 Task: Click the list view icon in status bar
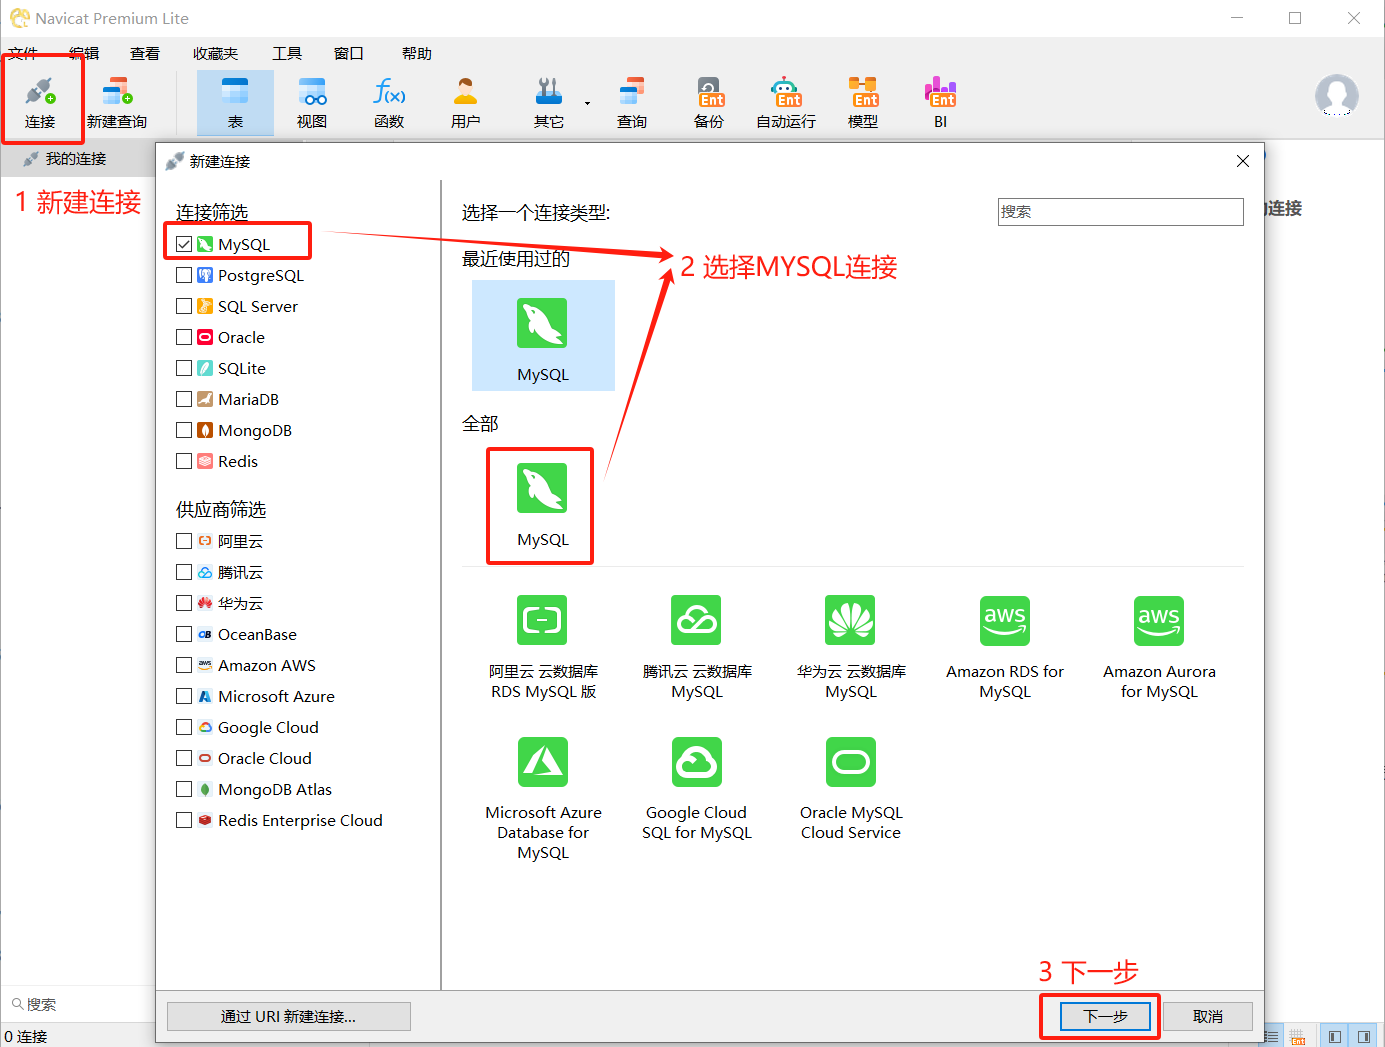pos(1271,1037)
